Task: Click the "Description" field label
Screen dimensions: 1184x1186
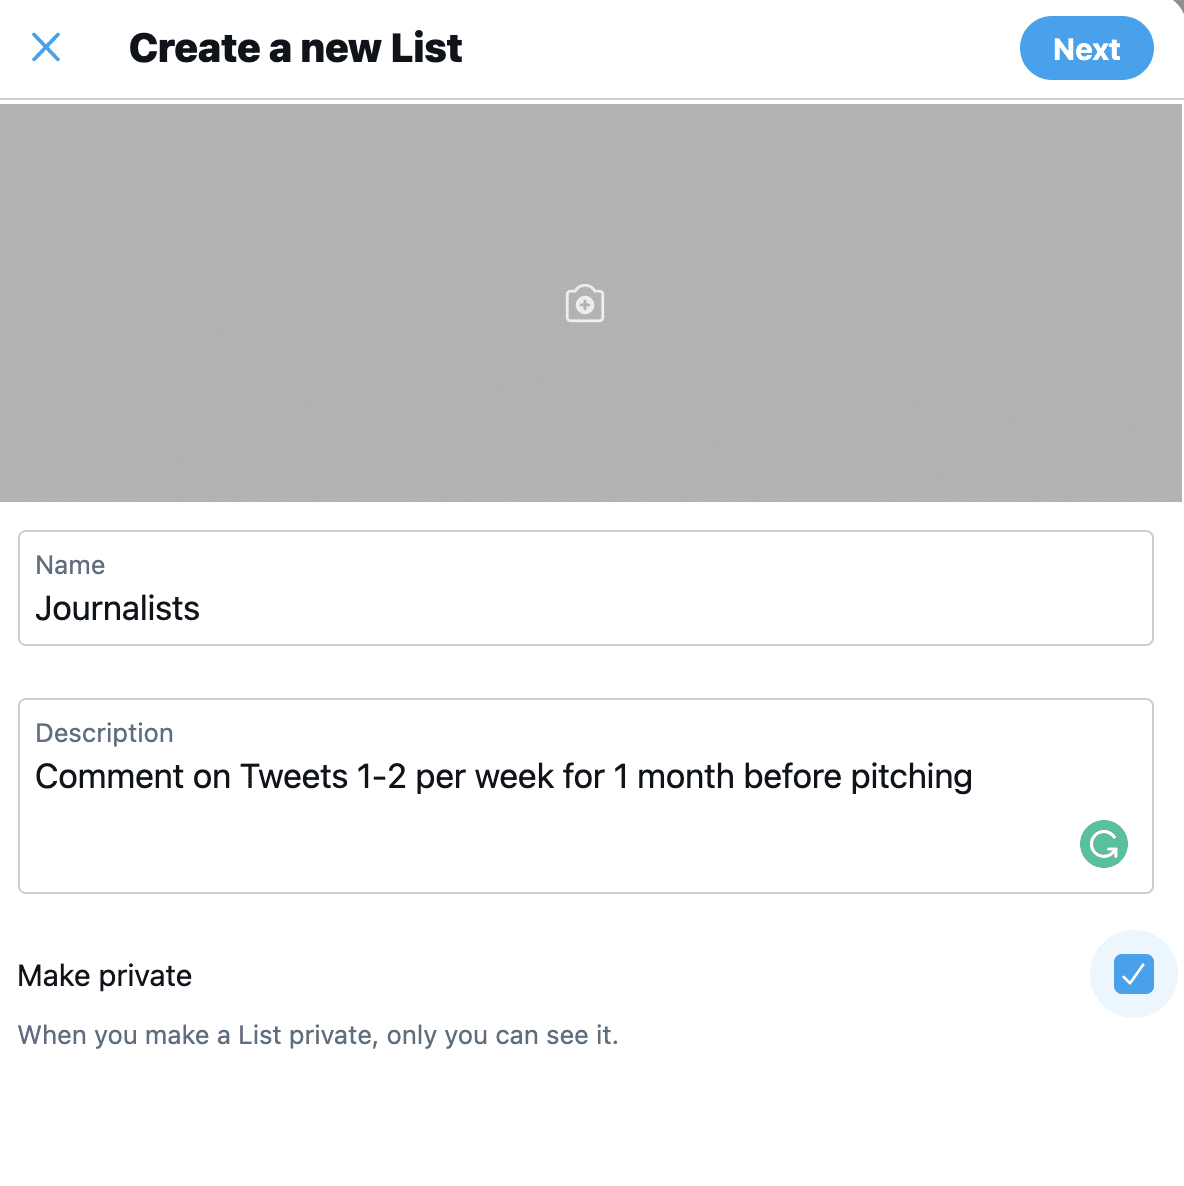Action: pyautogui.click(x=104, y=733)
